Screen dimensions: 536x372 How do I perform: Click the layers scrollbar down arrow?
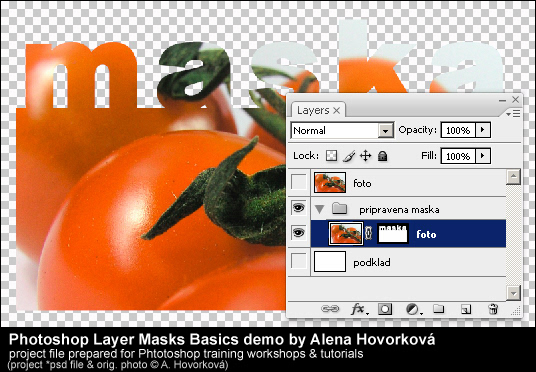(513, 293)
